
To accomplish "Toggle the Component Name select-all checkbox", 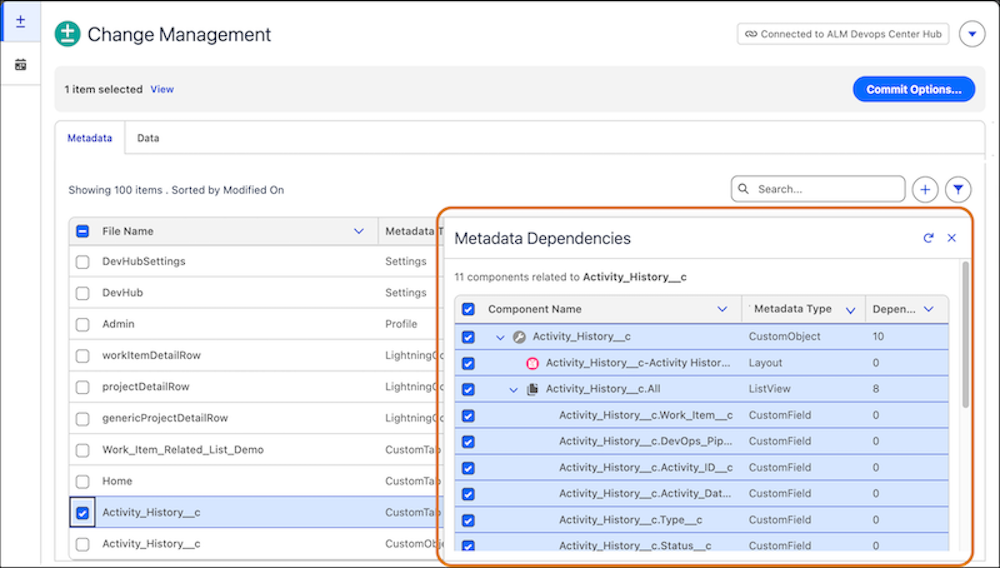I will point(468,309).
